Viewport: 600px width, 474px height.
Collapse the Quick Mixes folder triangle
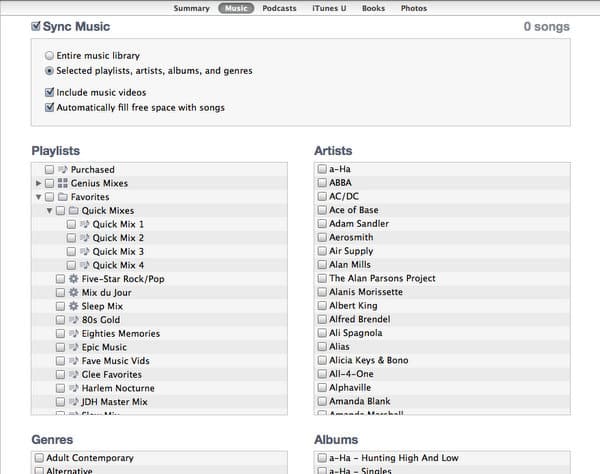pos(49,211)
